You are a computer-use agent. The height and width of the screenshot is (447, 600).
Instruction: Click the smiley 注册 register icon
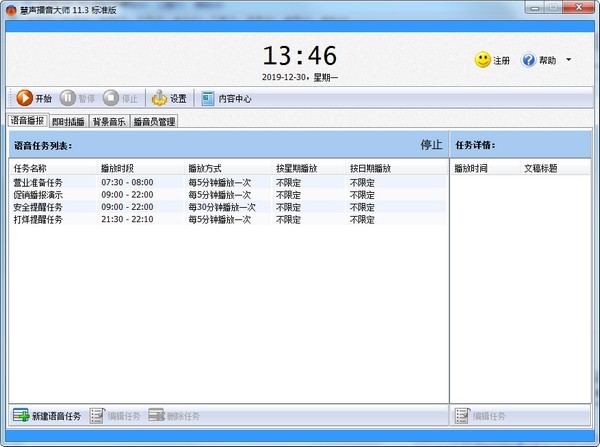(x=483, y=61)
